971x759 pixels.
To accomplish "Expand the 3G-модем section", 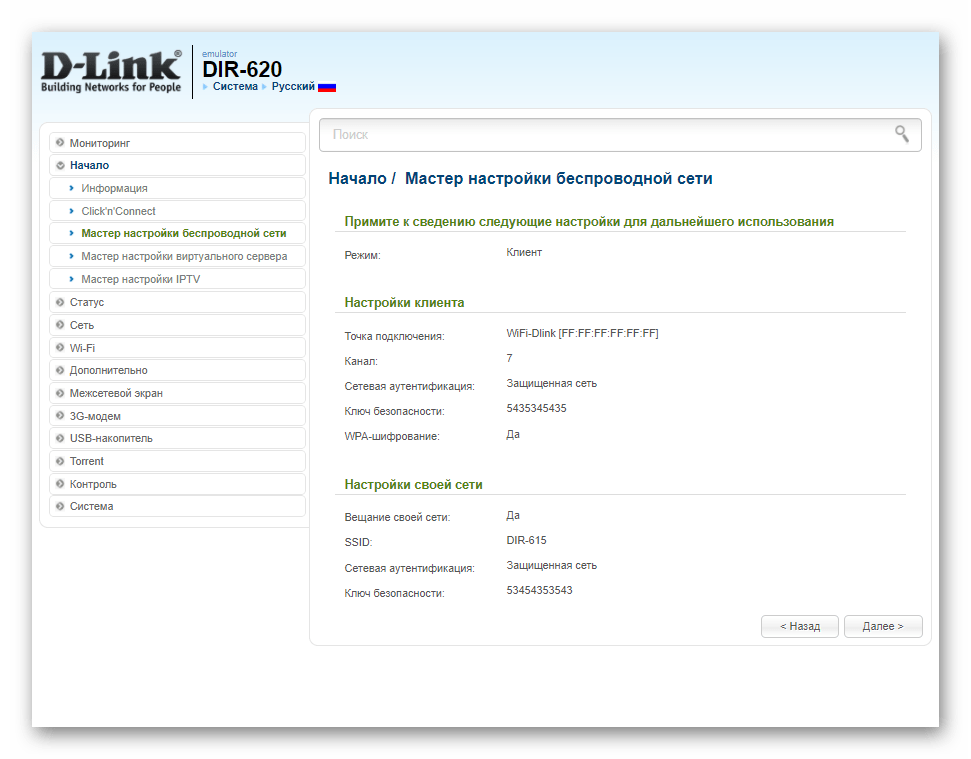I will pos(95,416).
